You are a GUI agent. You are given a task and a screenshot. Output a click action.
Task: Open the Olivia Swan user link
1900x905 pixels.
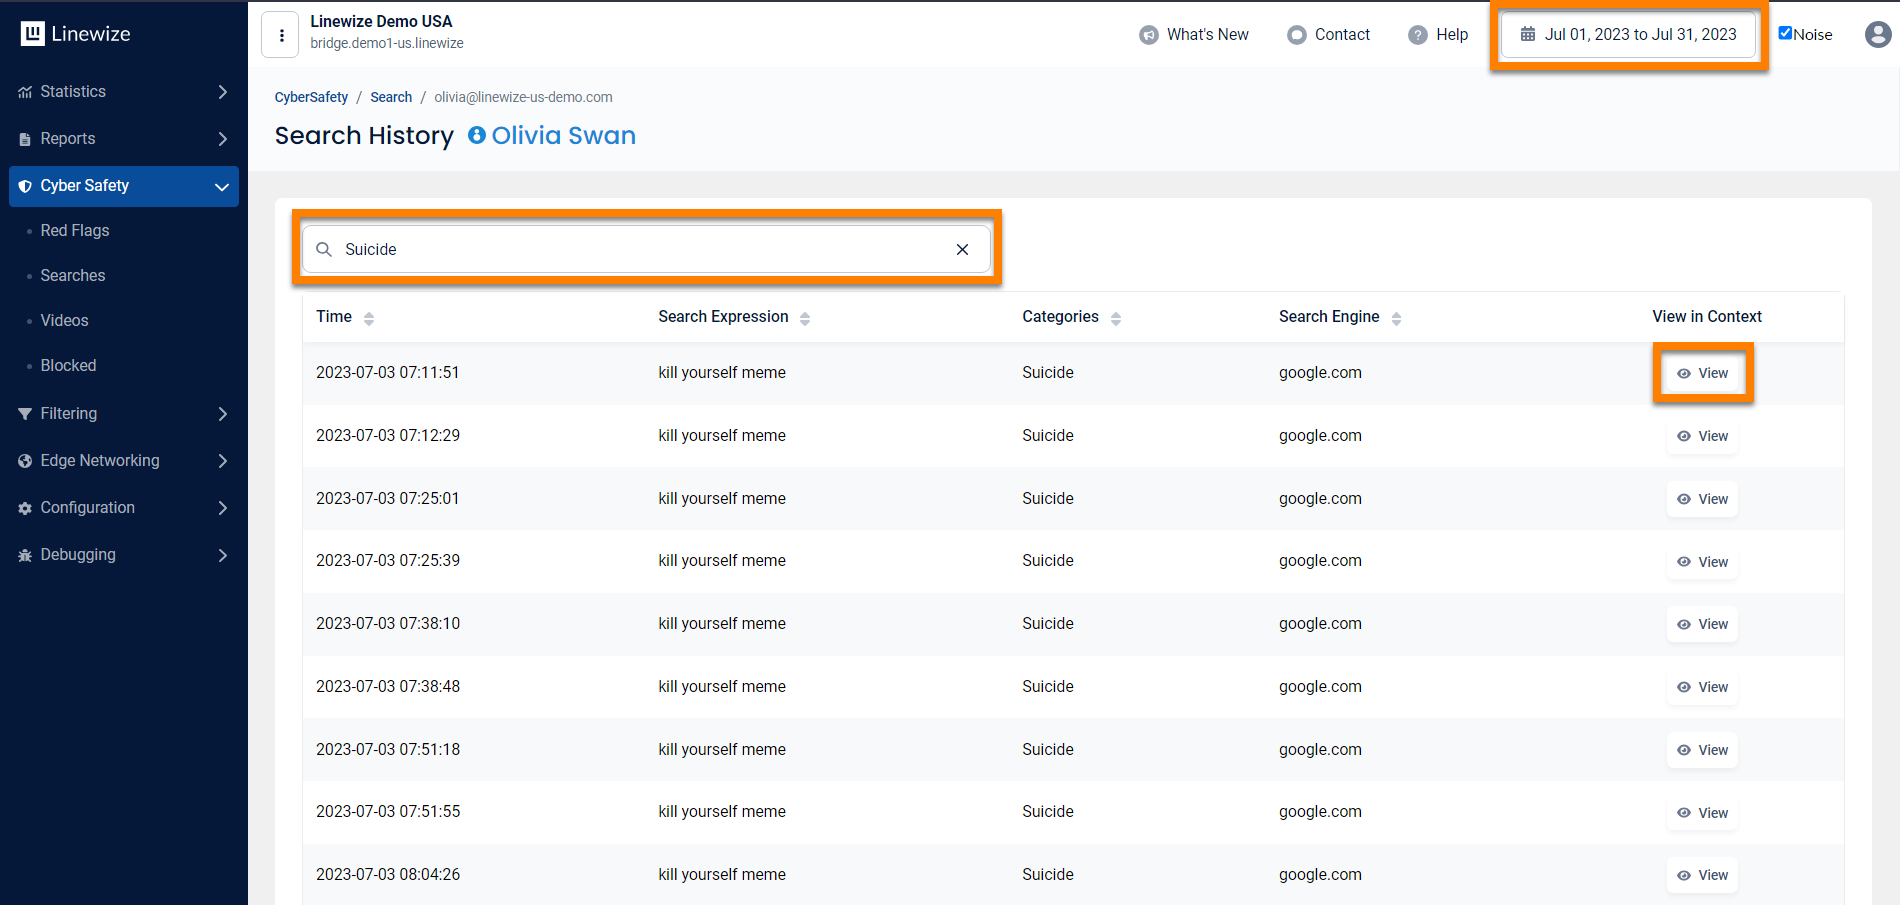coord(563,135)
